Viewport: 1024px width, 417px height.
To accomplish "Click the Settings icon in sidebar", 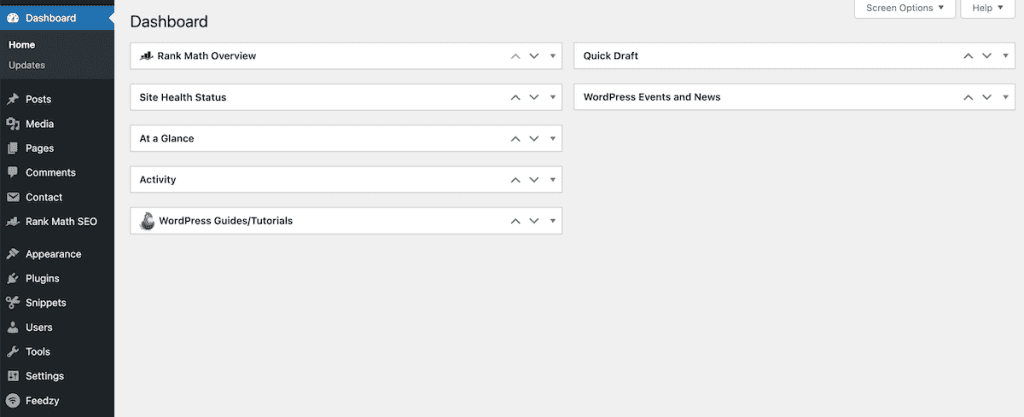I will [x=12, y=376].
